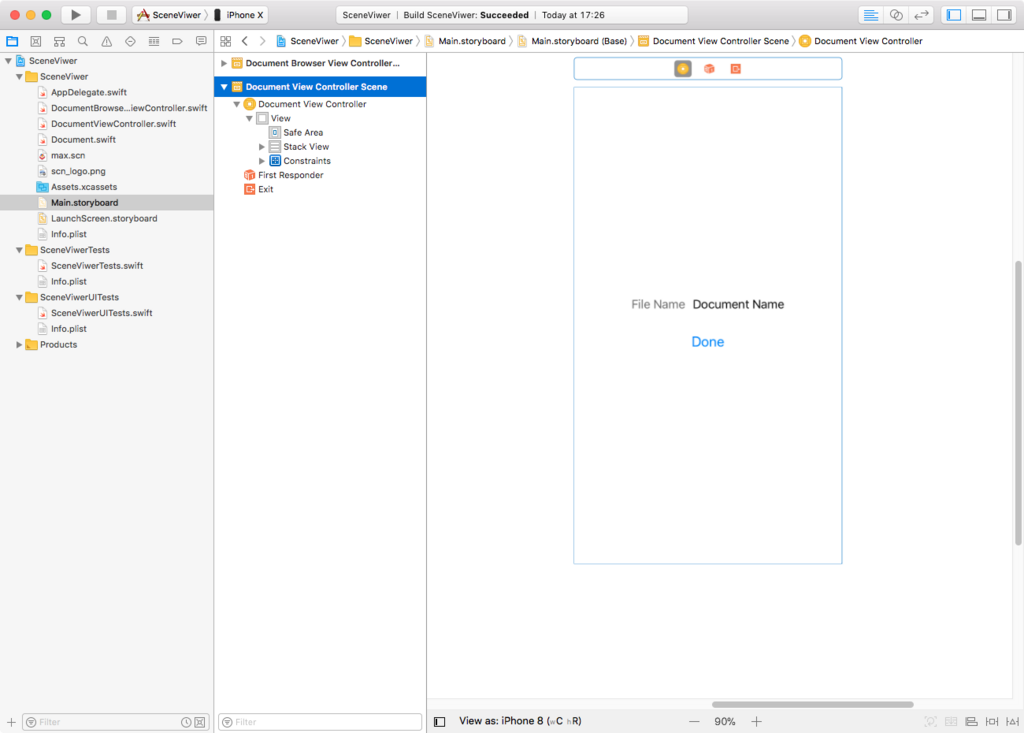Viewport: 1024px width, 733px height.
Task: Open the Breakpoint navigator
Action: [177, 41]
